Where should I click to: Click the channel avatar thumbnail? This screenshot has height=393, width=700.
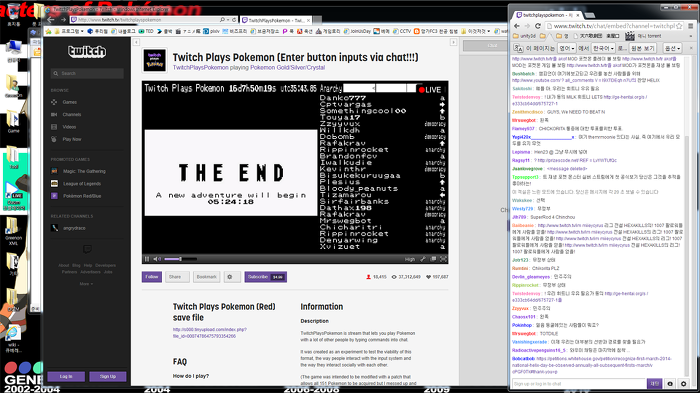(154, 60)
